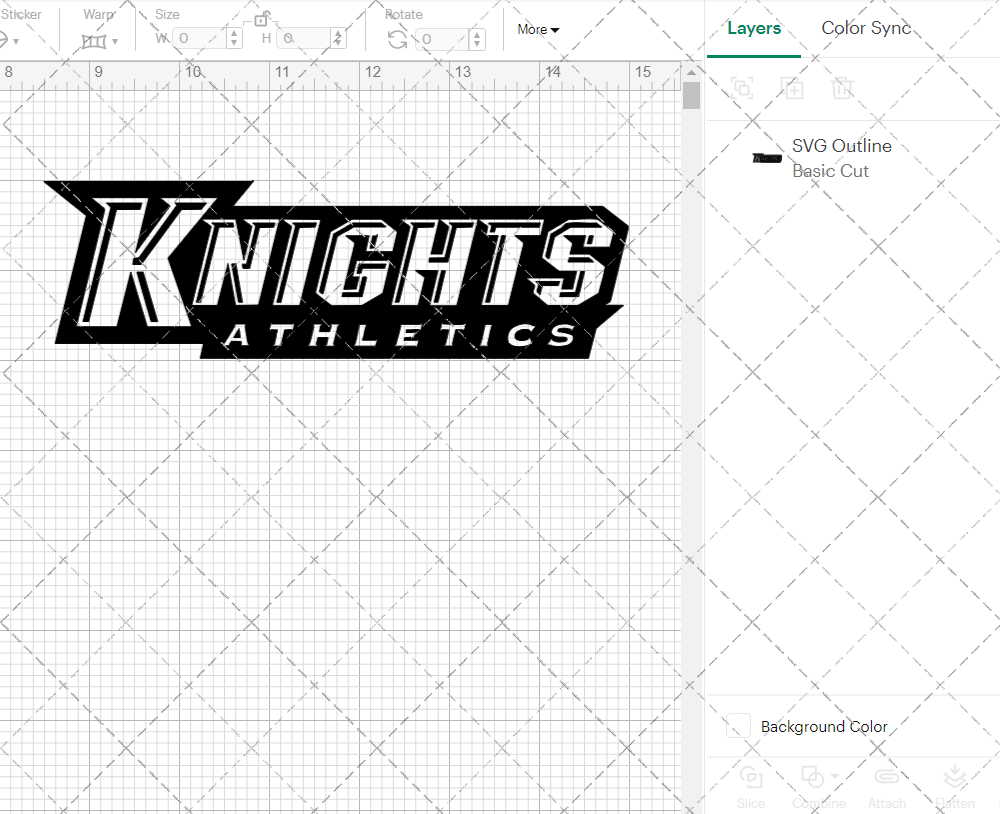
Task: Click the Background Color row
Action: tap(823, 727)
